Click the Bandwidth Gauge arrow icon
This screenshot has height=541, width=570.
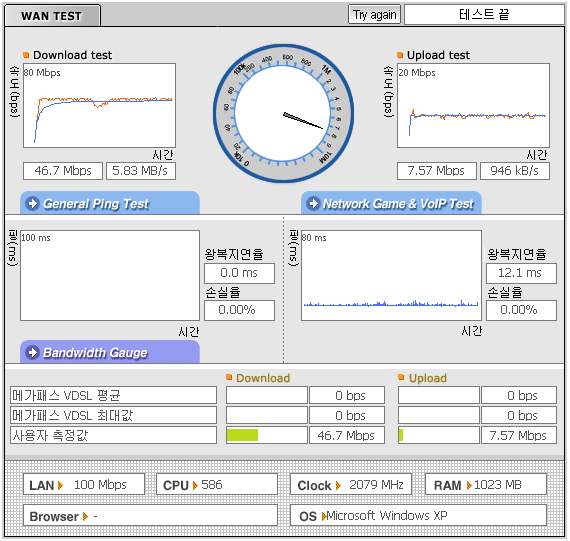(33, 352)
